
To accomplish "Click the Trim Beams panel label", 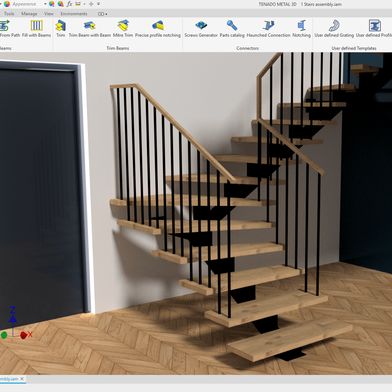I will point(118,48).
